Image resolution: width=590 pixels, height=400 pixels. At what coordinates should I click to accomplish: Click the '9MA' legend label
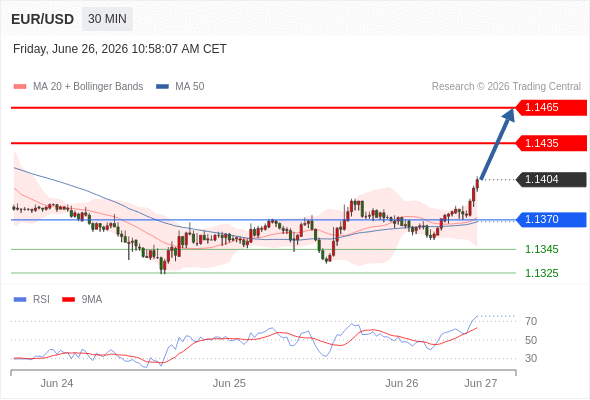[x=92, y=300]
